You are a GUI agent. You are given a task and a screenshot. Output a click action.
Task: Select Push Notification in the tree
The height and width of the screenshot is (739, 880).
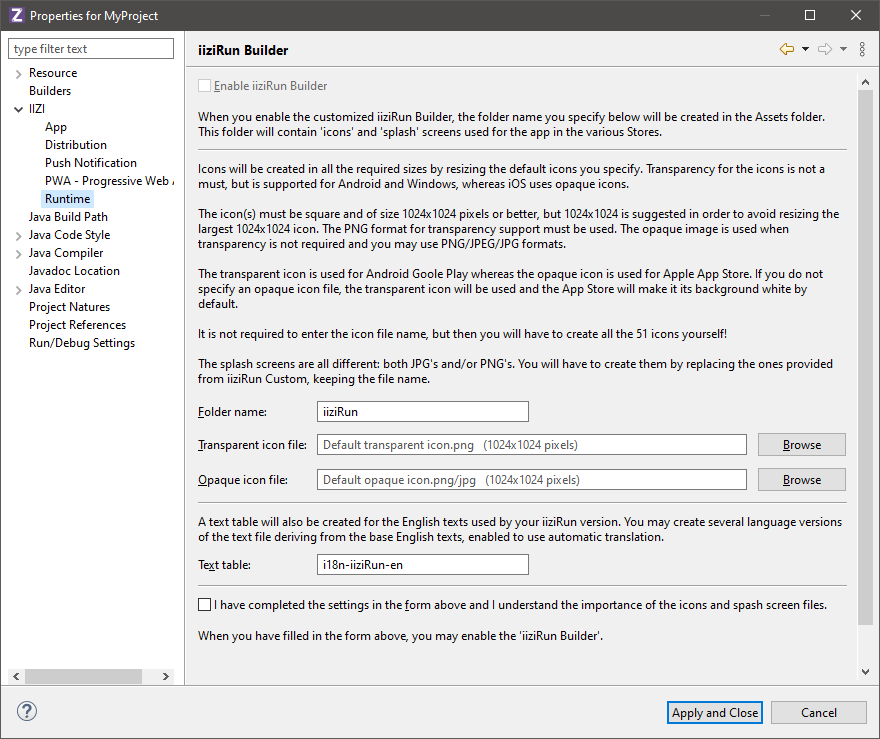click(91, 163)
